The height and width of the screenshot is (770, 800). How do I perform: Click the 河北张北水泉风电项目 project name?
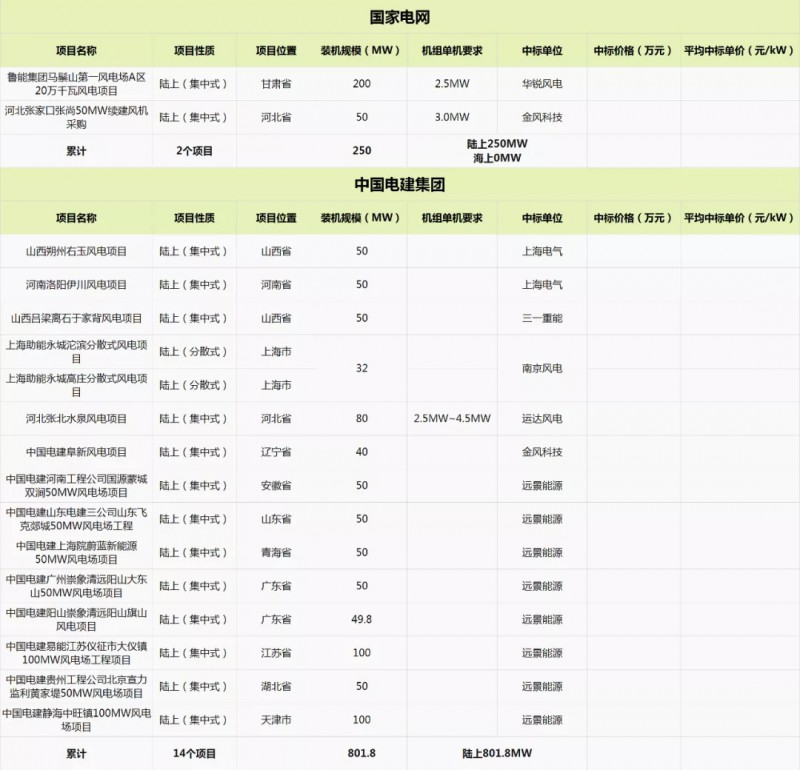pos(76,418)
